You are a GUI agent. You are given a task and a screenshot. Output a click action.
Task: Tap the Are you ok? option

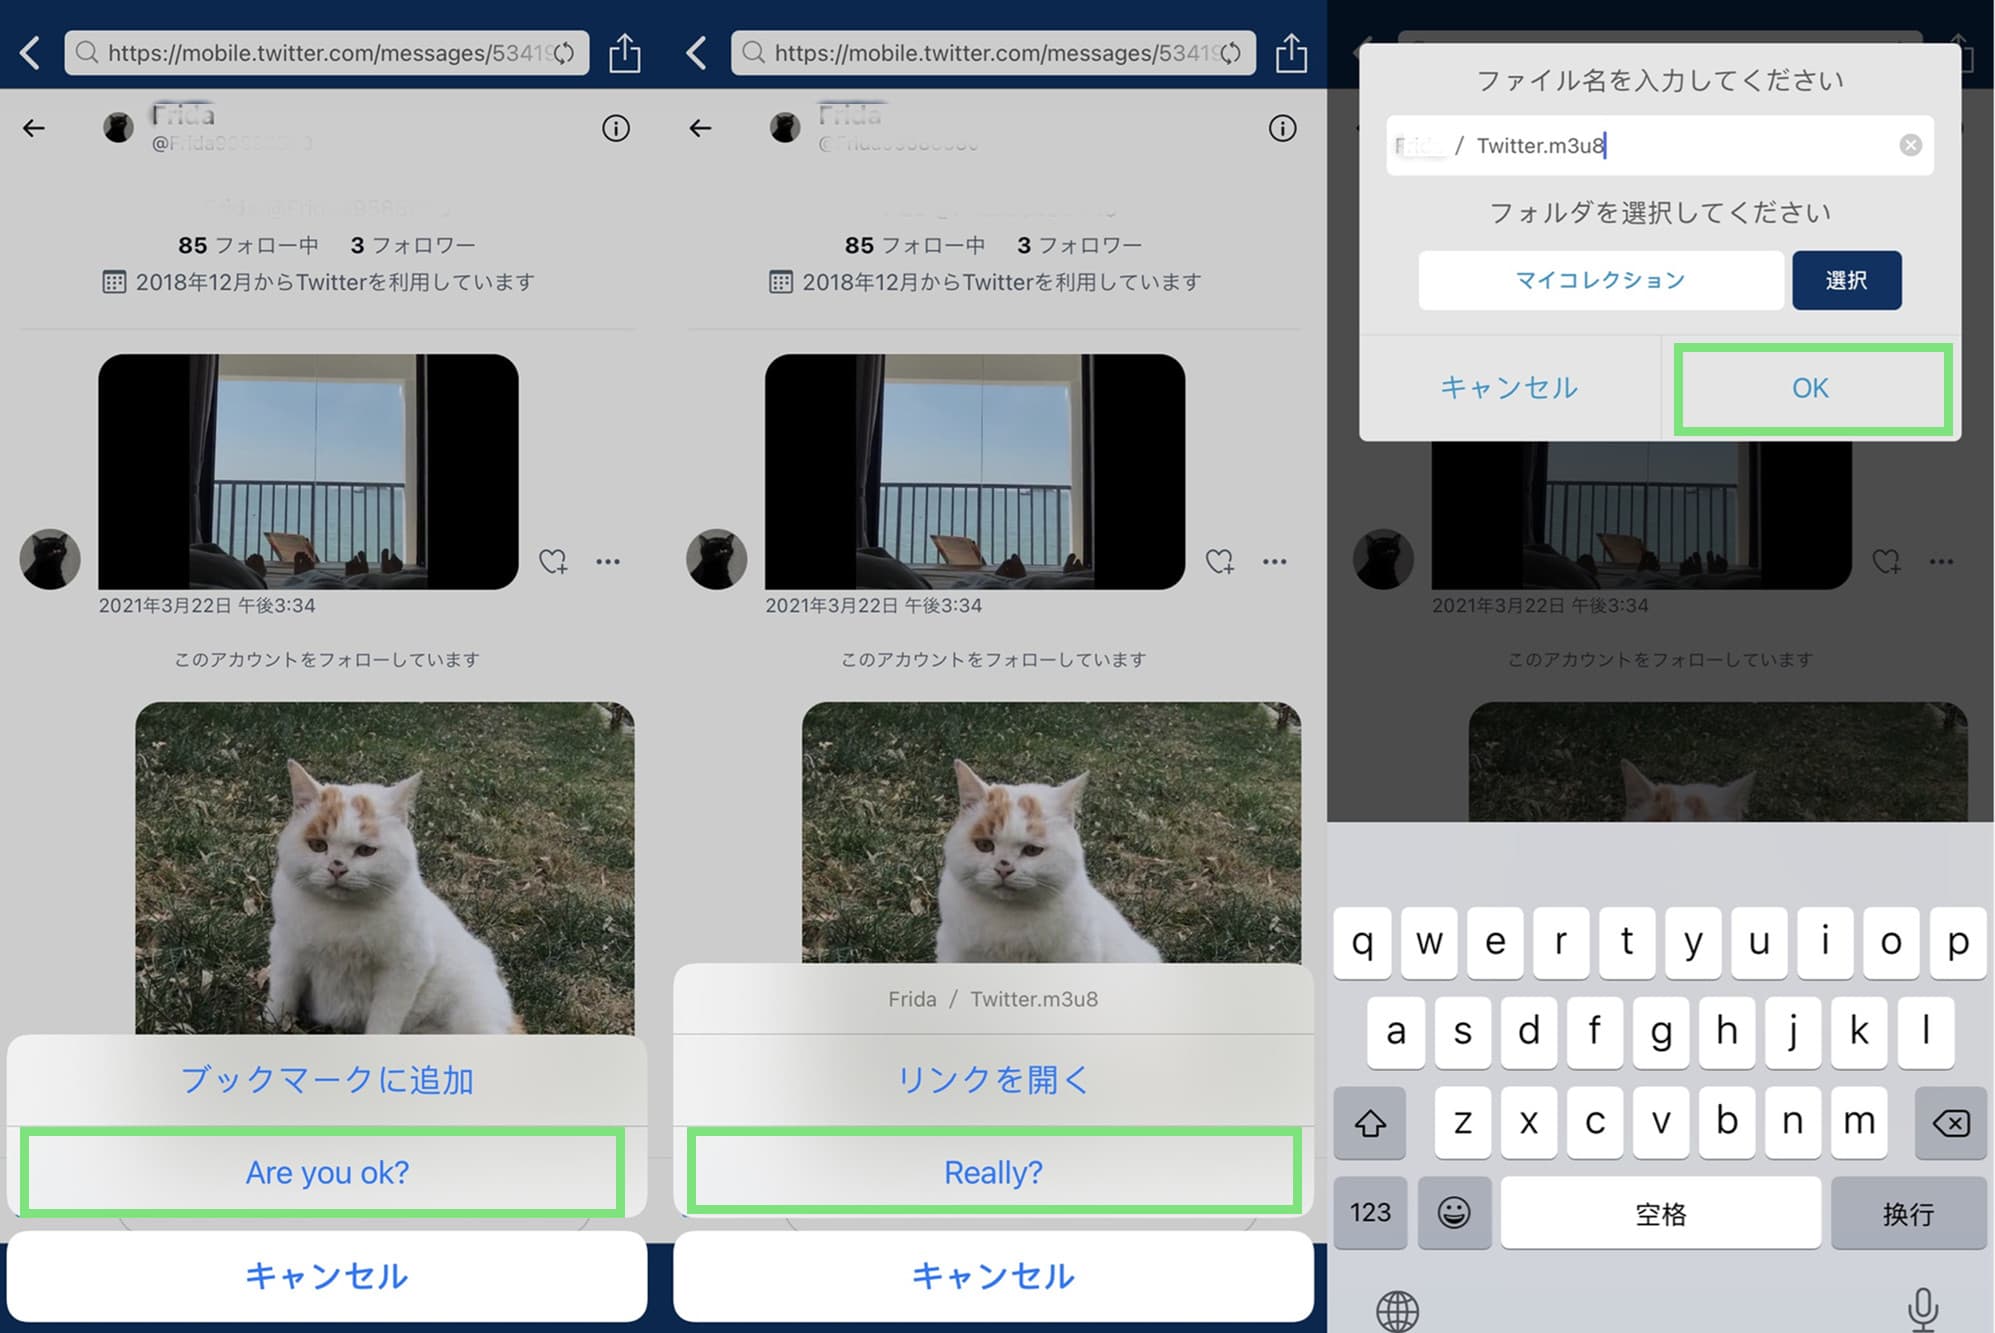[x=327, y=1172]
